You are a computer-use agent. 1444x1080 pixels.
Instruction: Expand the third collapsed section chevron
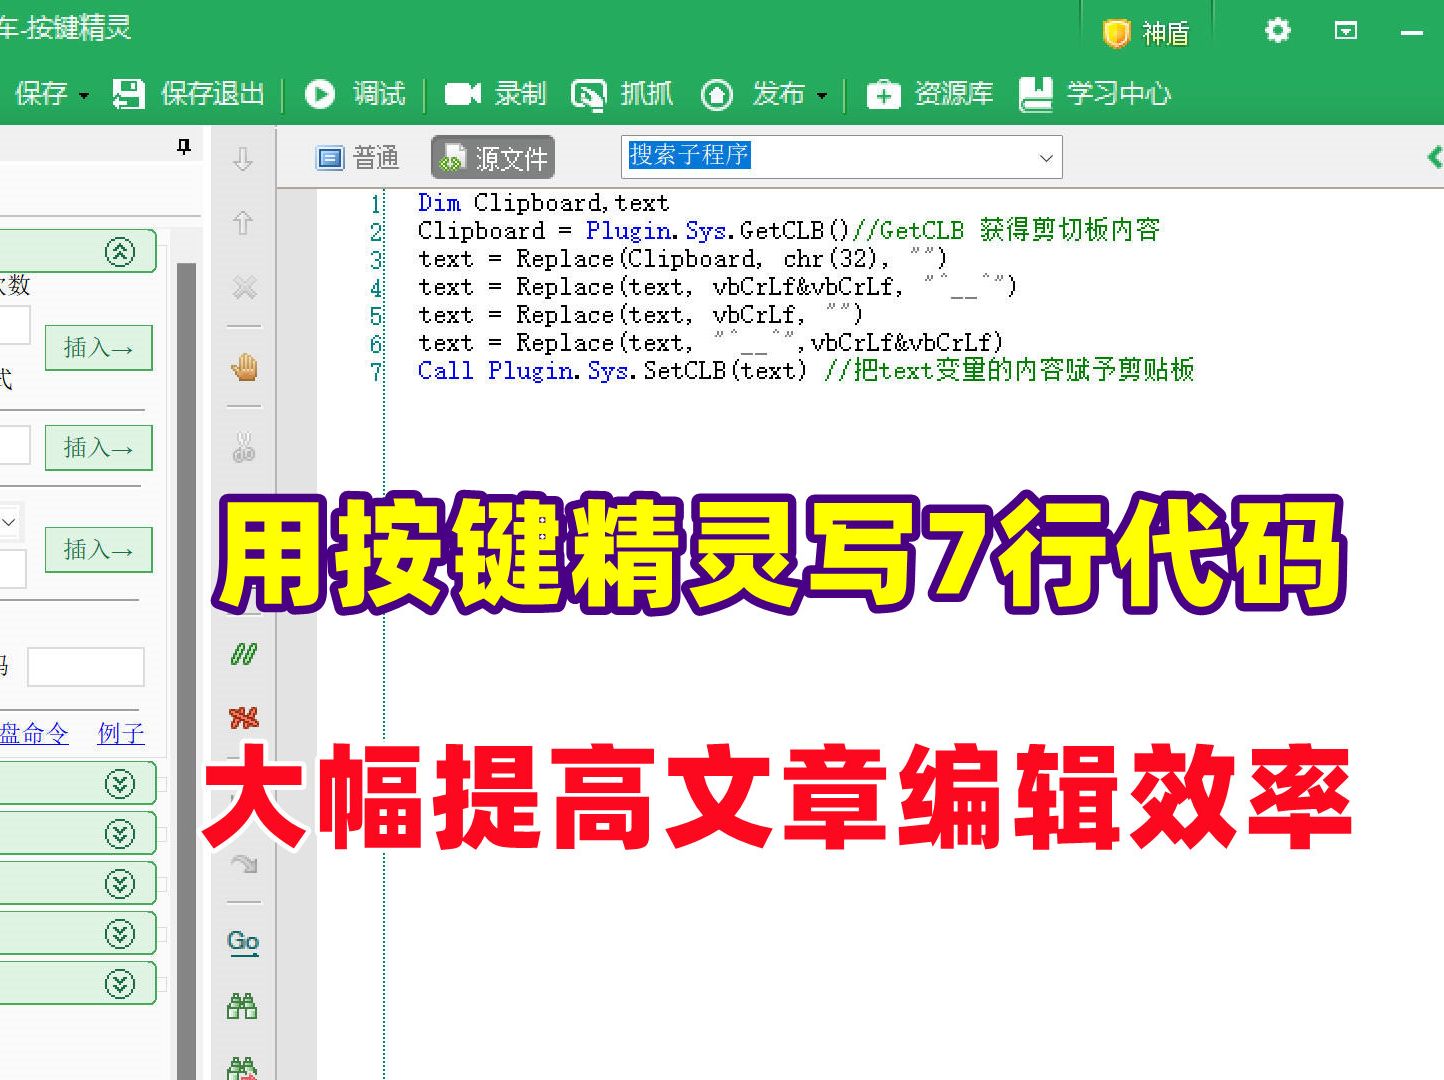(x=120, y=883)
